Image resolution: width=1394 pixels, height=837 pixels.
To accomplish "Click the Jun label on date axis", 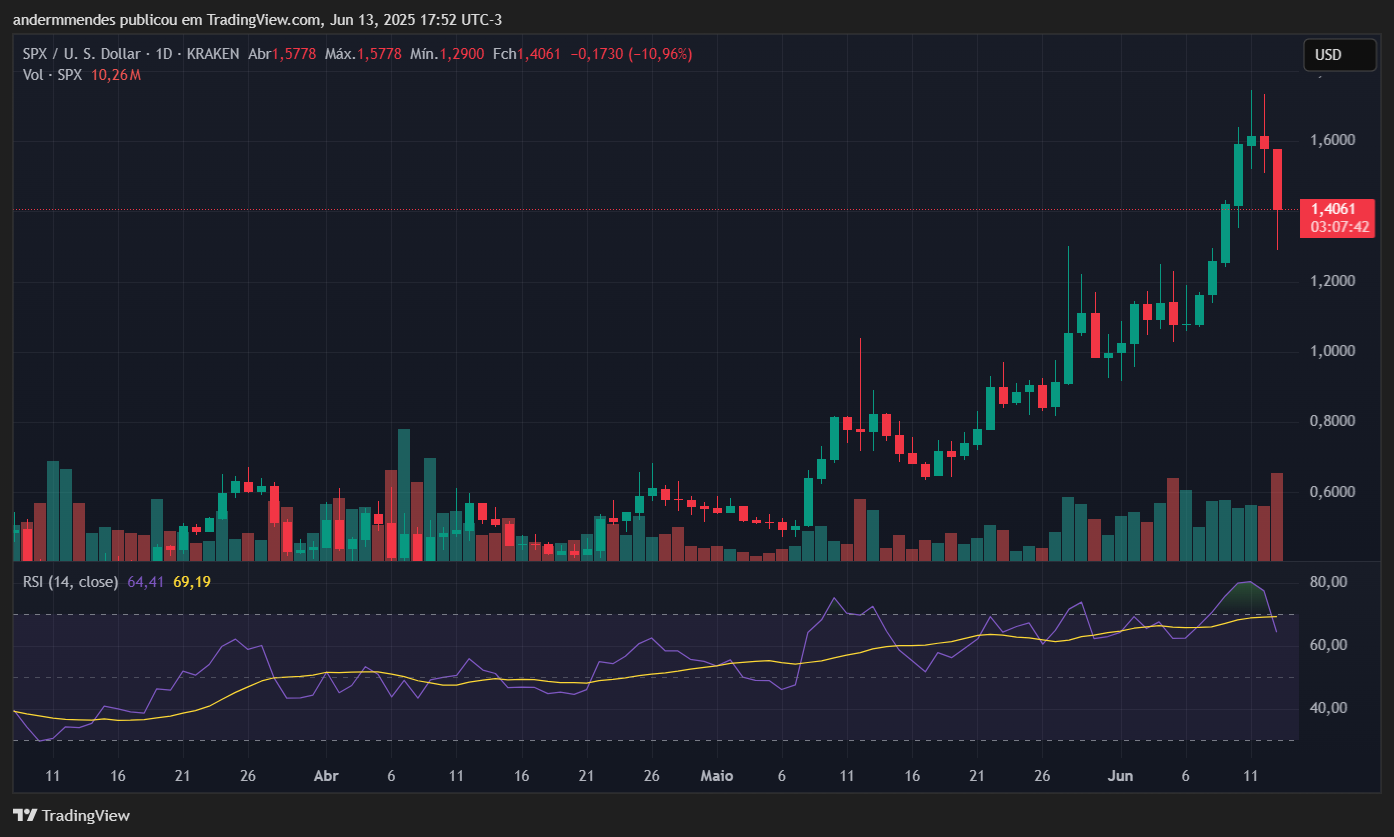I will click(x=1120, y=776).
